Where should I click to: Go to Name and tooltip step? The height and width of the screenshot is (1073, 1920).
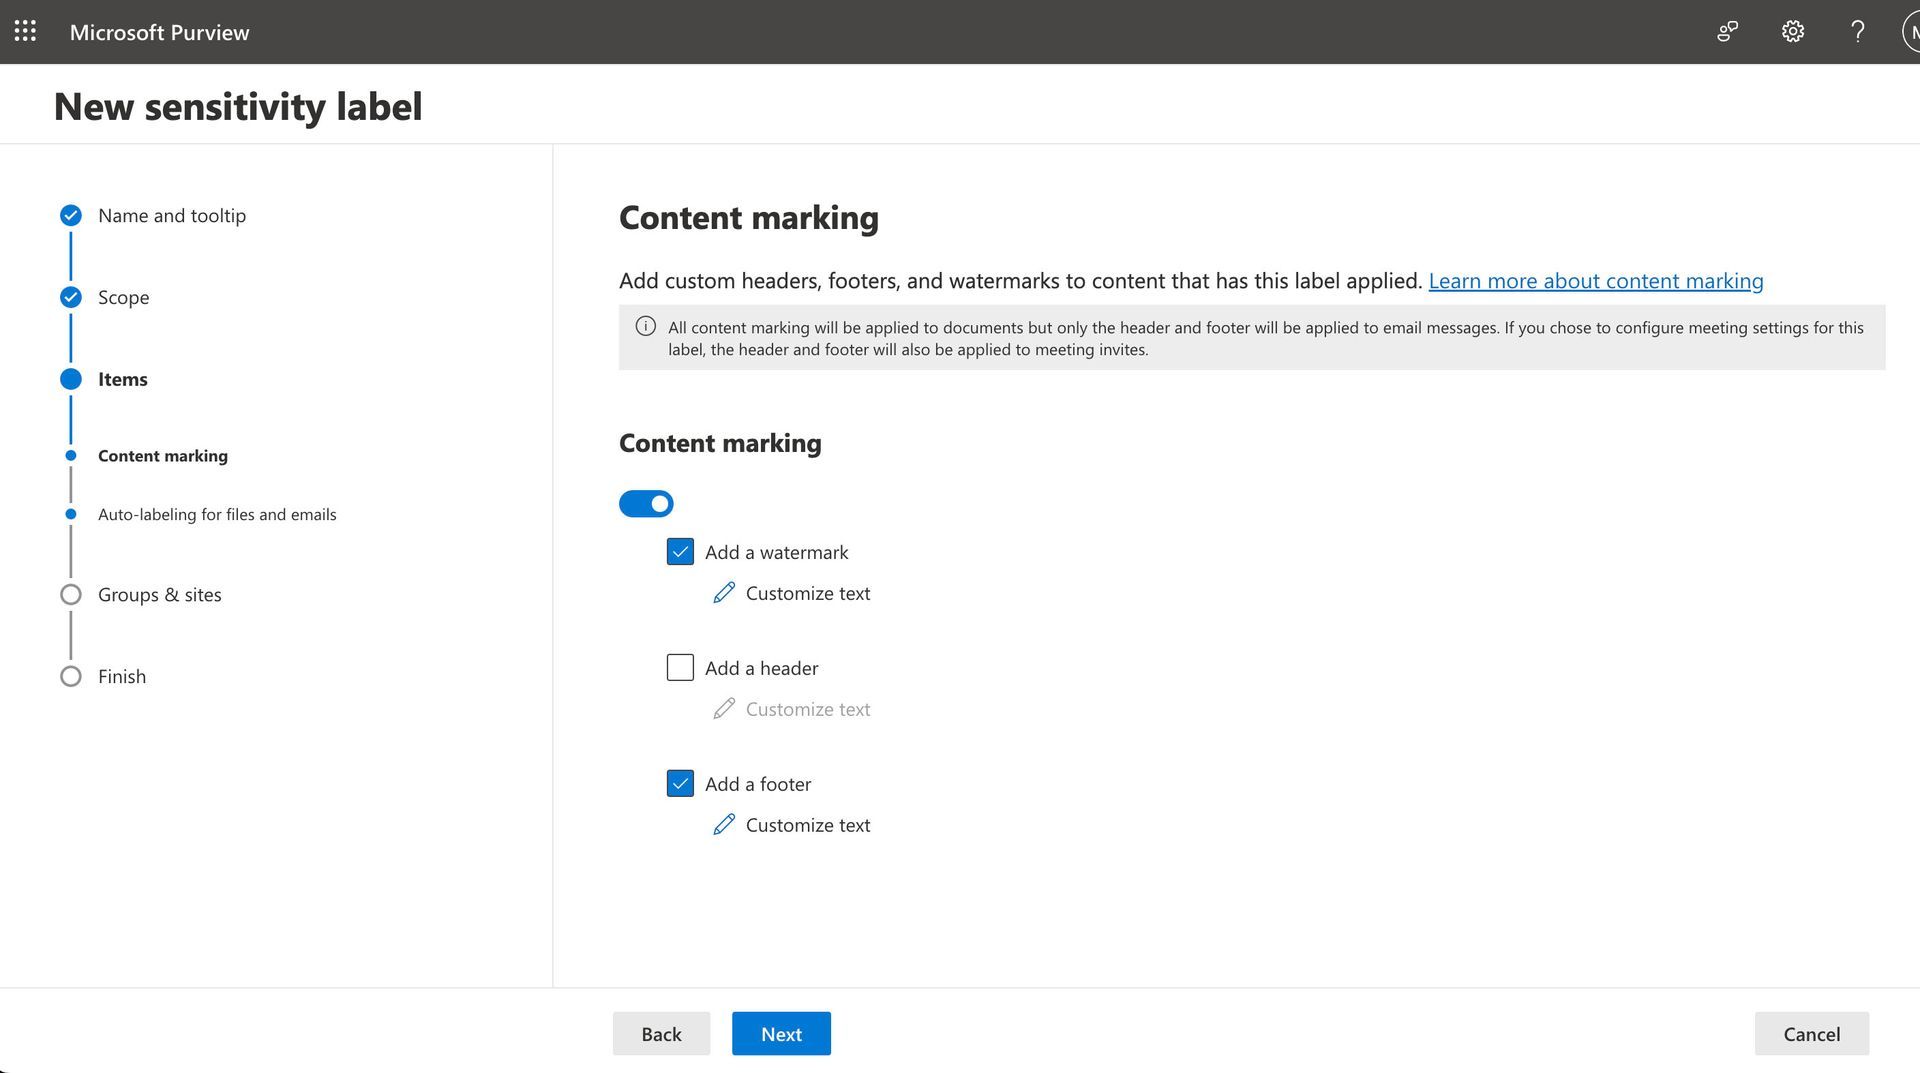(x=172, y=215)
